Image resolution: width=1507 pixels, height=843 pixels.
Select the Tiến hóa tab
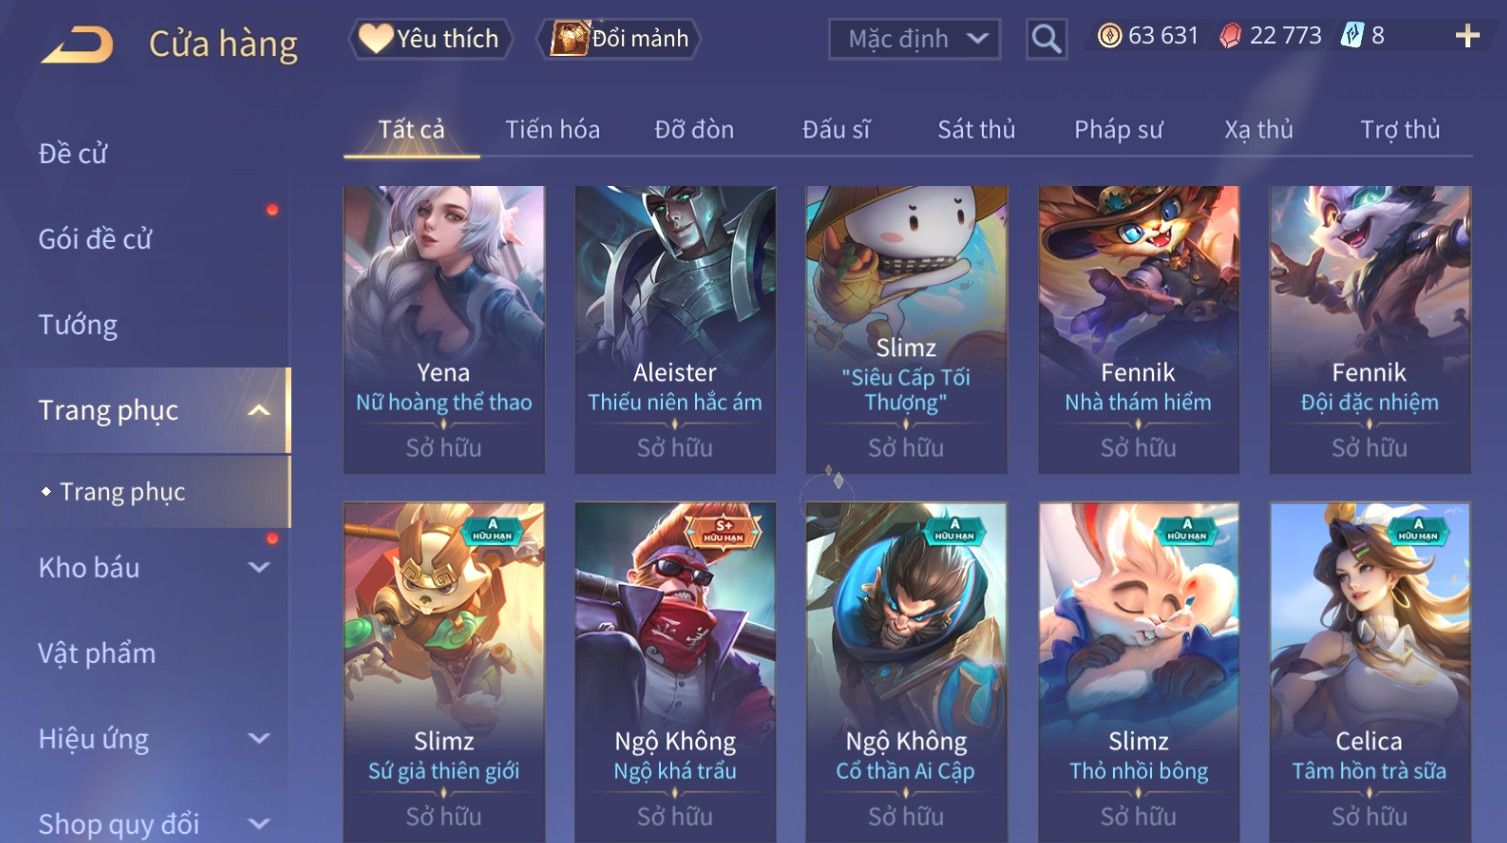(x=552, y=130)
